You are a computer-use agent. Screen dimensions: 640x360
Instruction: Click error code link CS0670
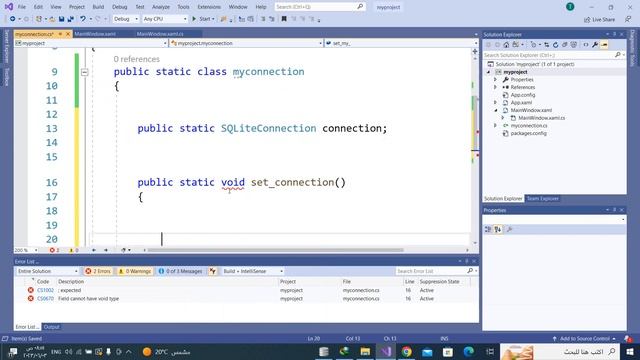(45, 298)
